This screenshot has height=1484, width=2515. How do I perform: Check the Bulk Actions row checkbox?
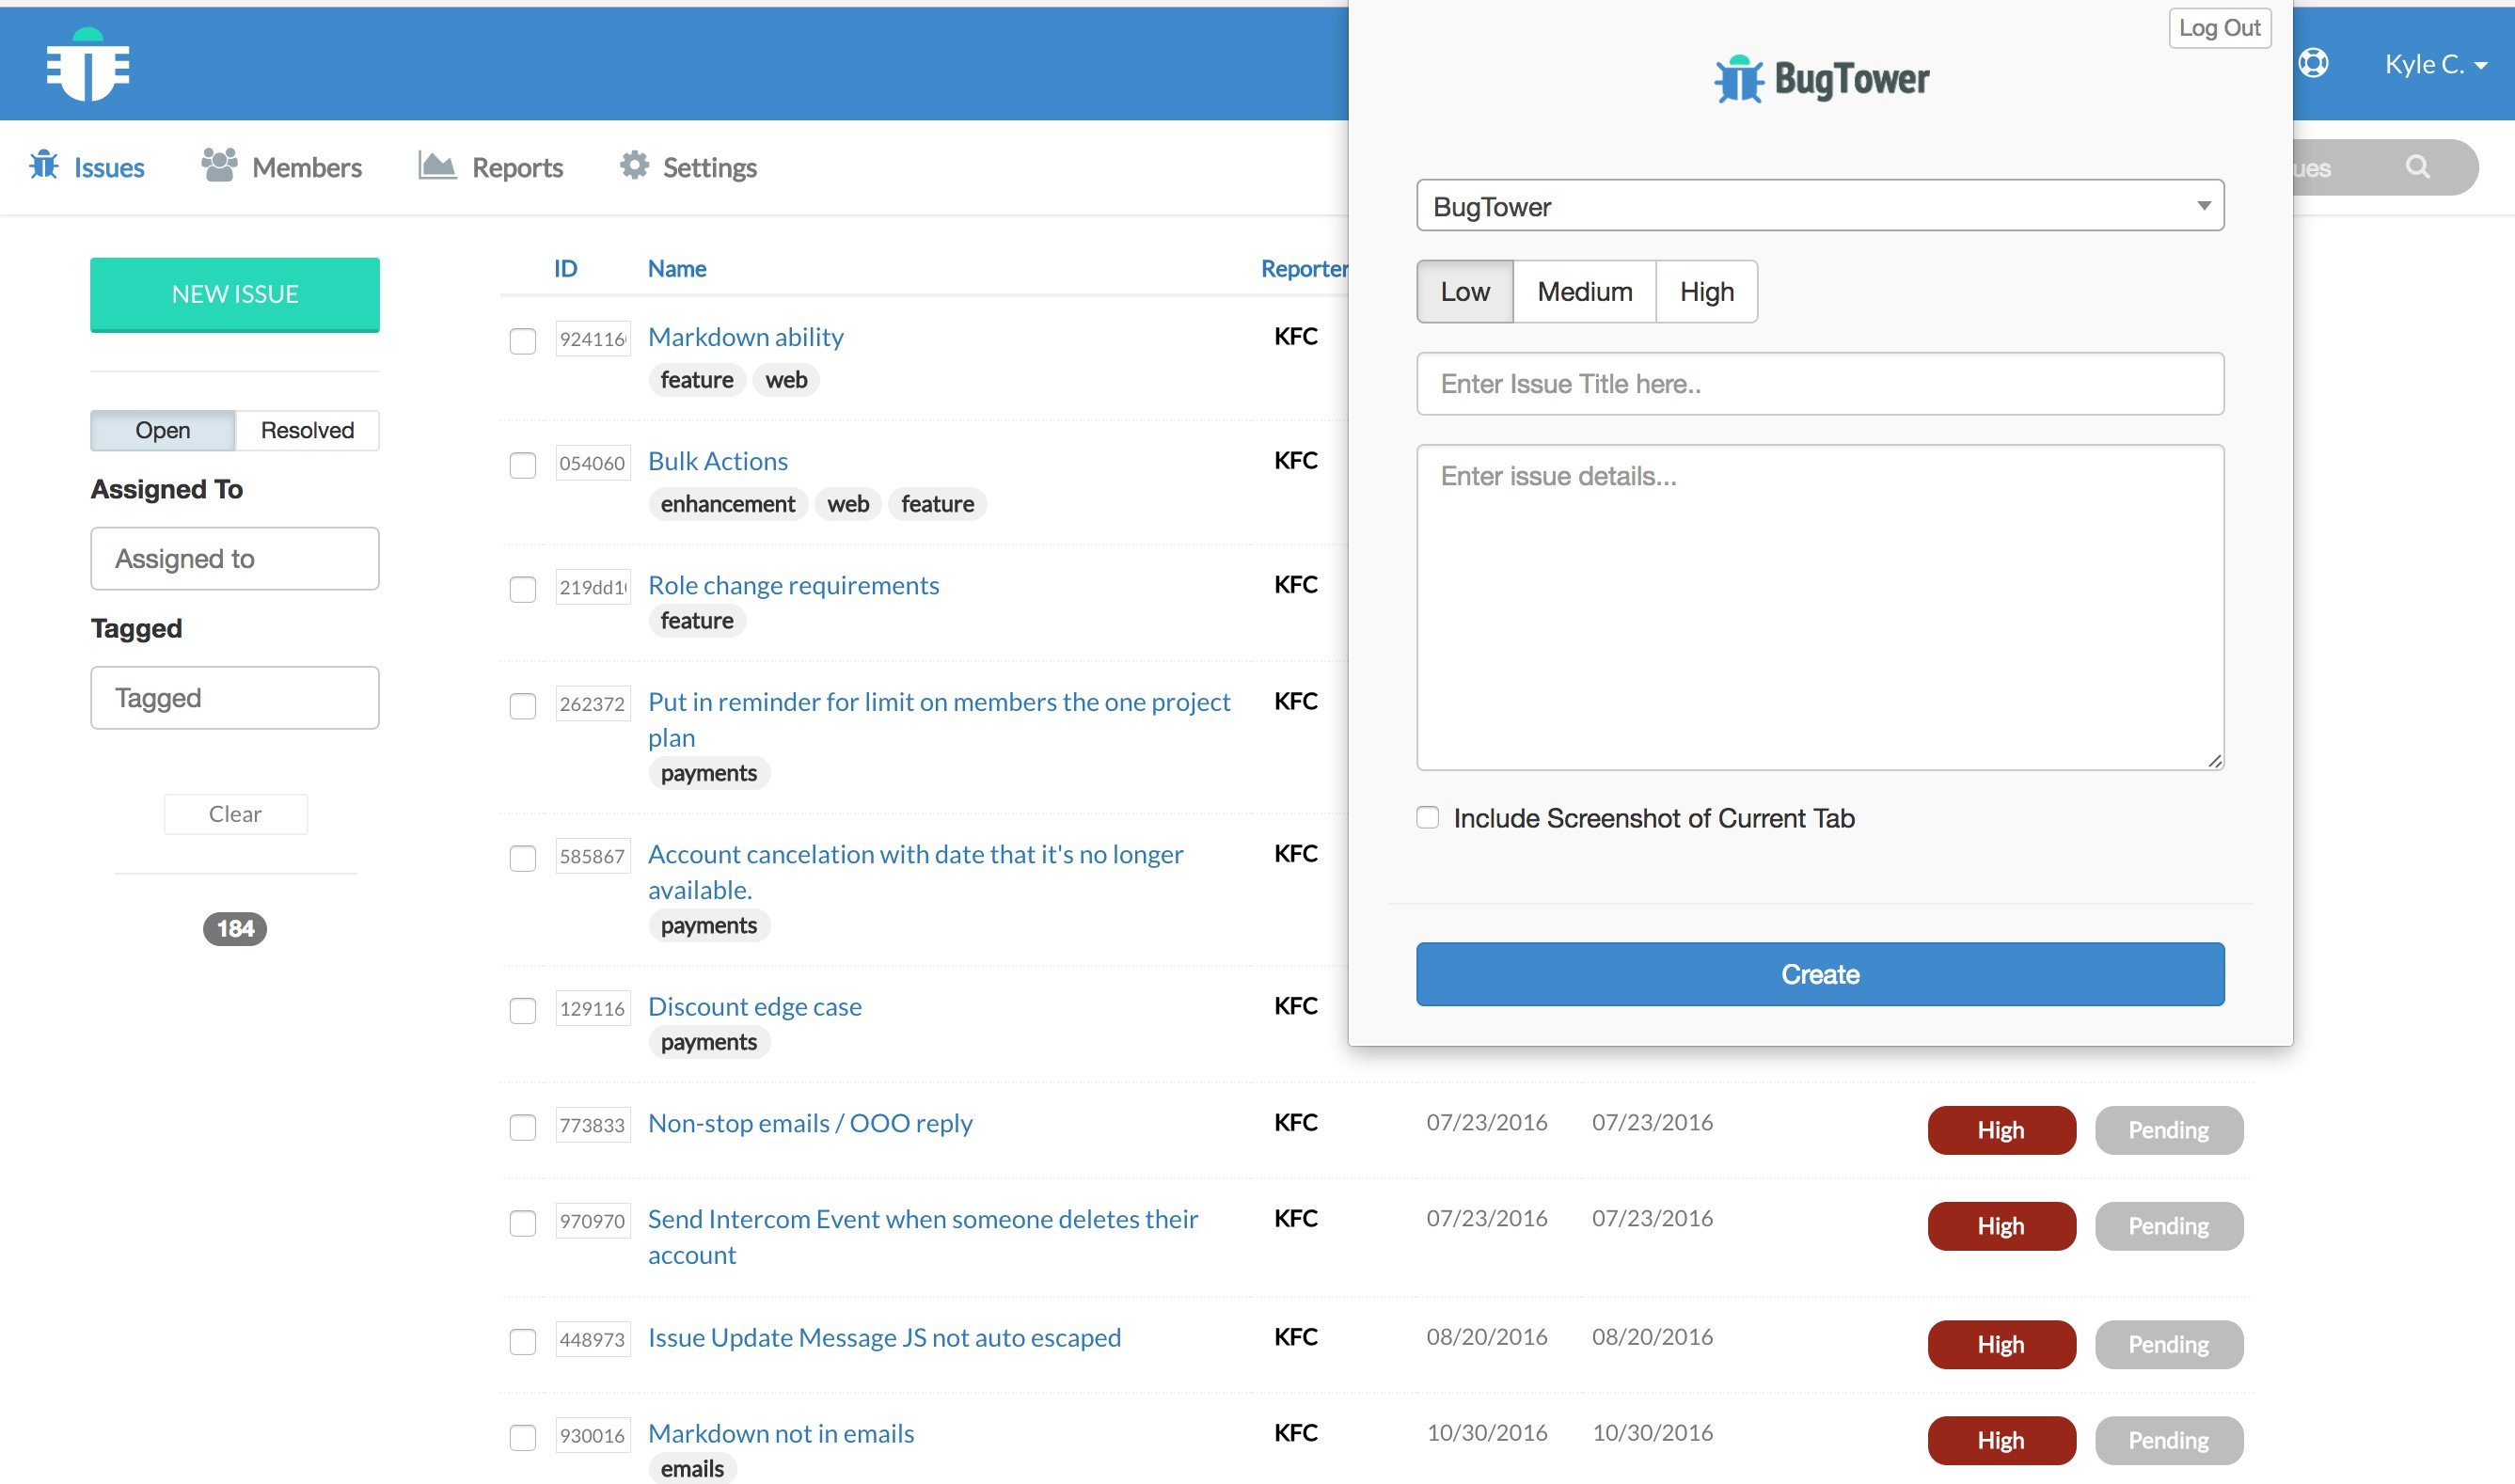(523, 465)
